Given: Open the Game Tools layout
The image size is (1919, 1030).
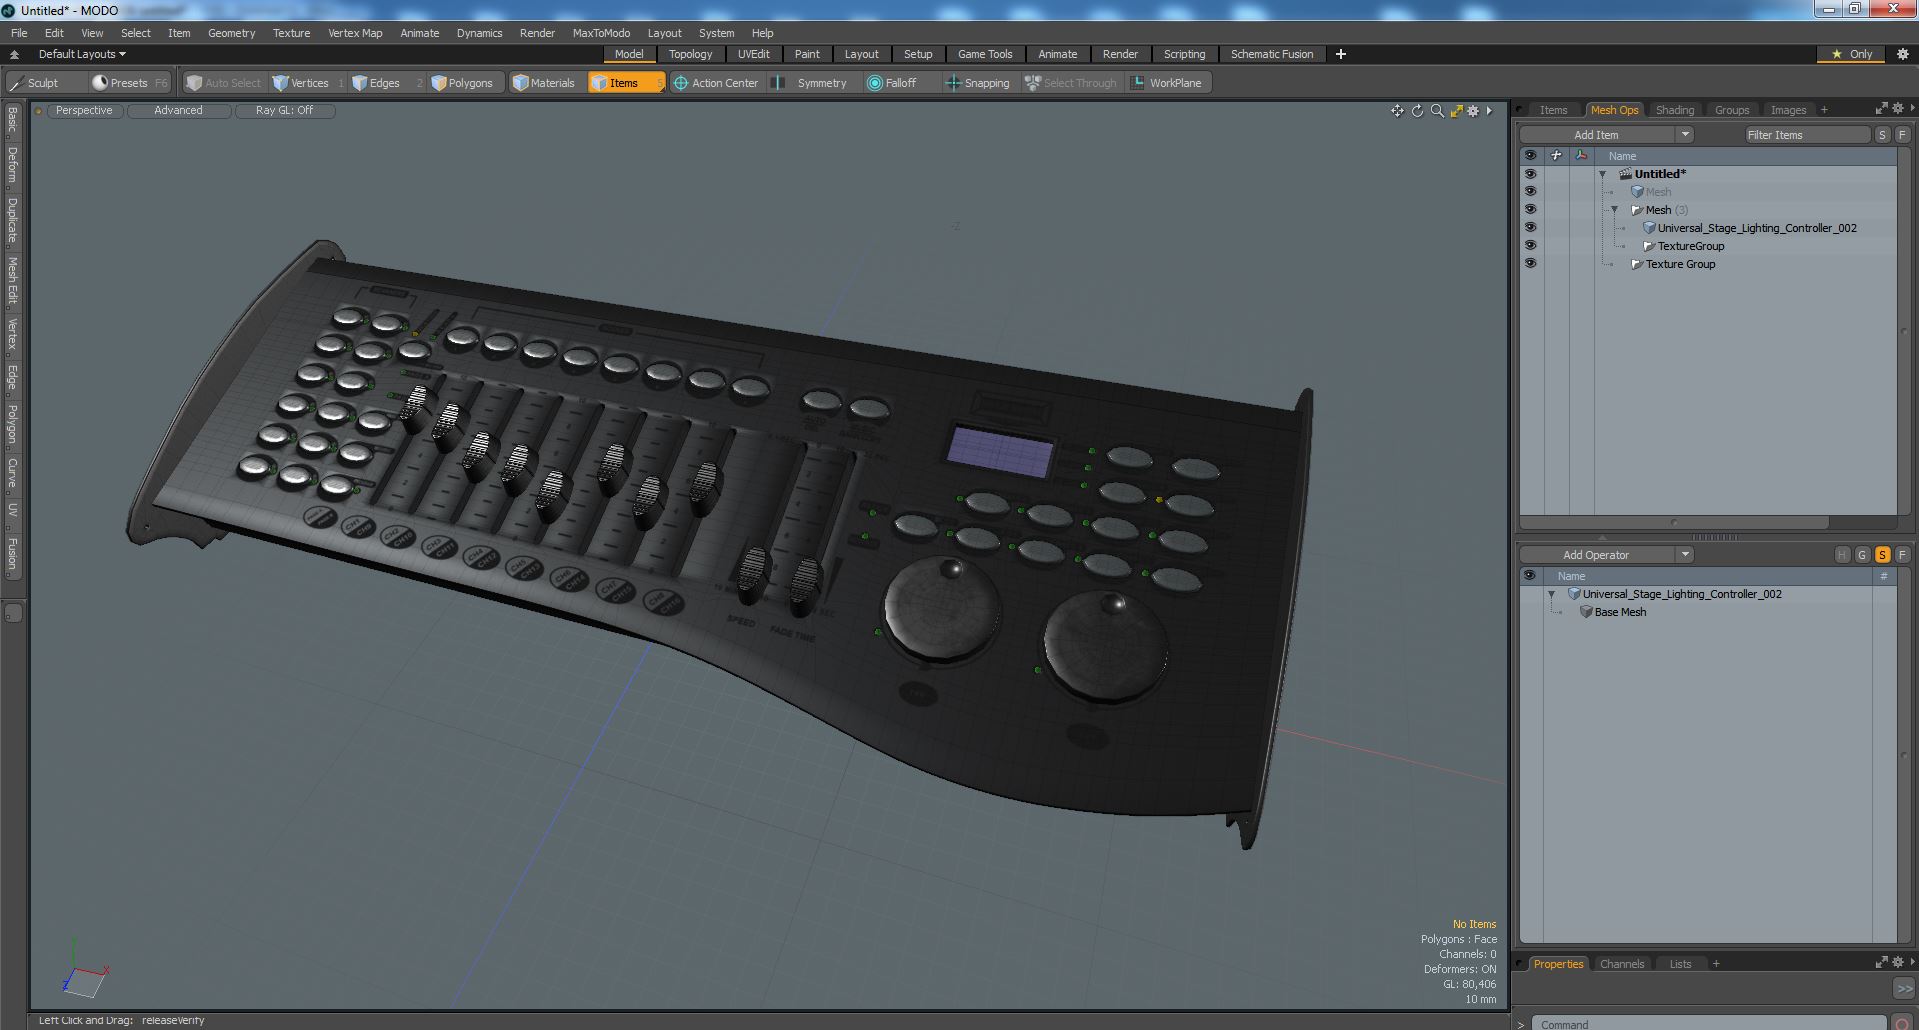Looking at the screenshot, I should pyautogui.click(x=985, y=54).
